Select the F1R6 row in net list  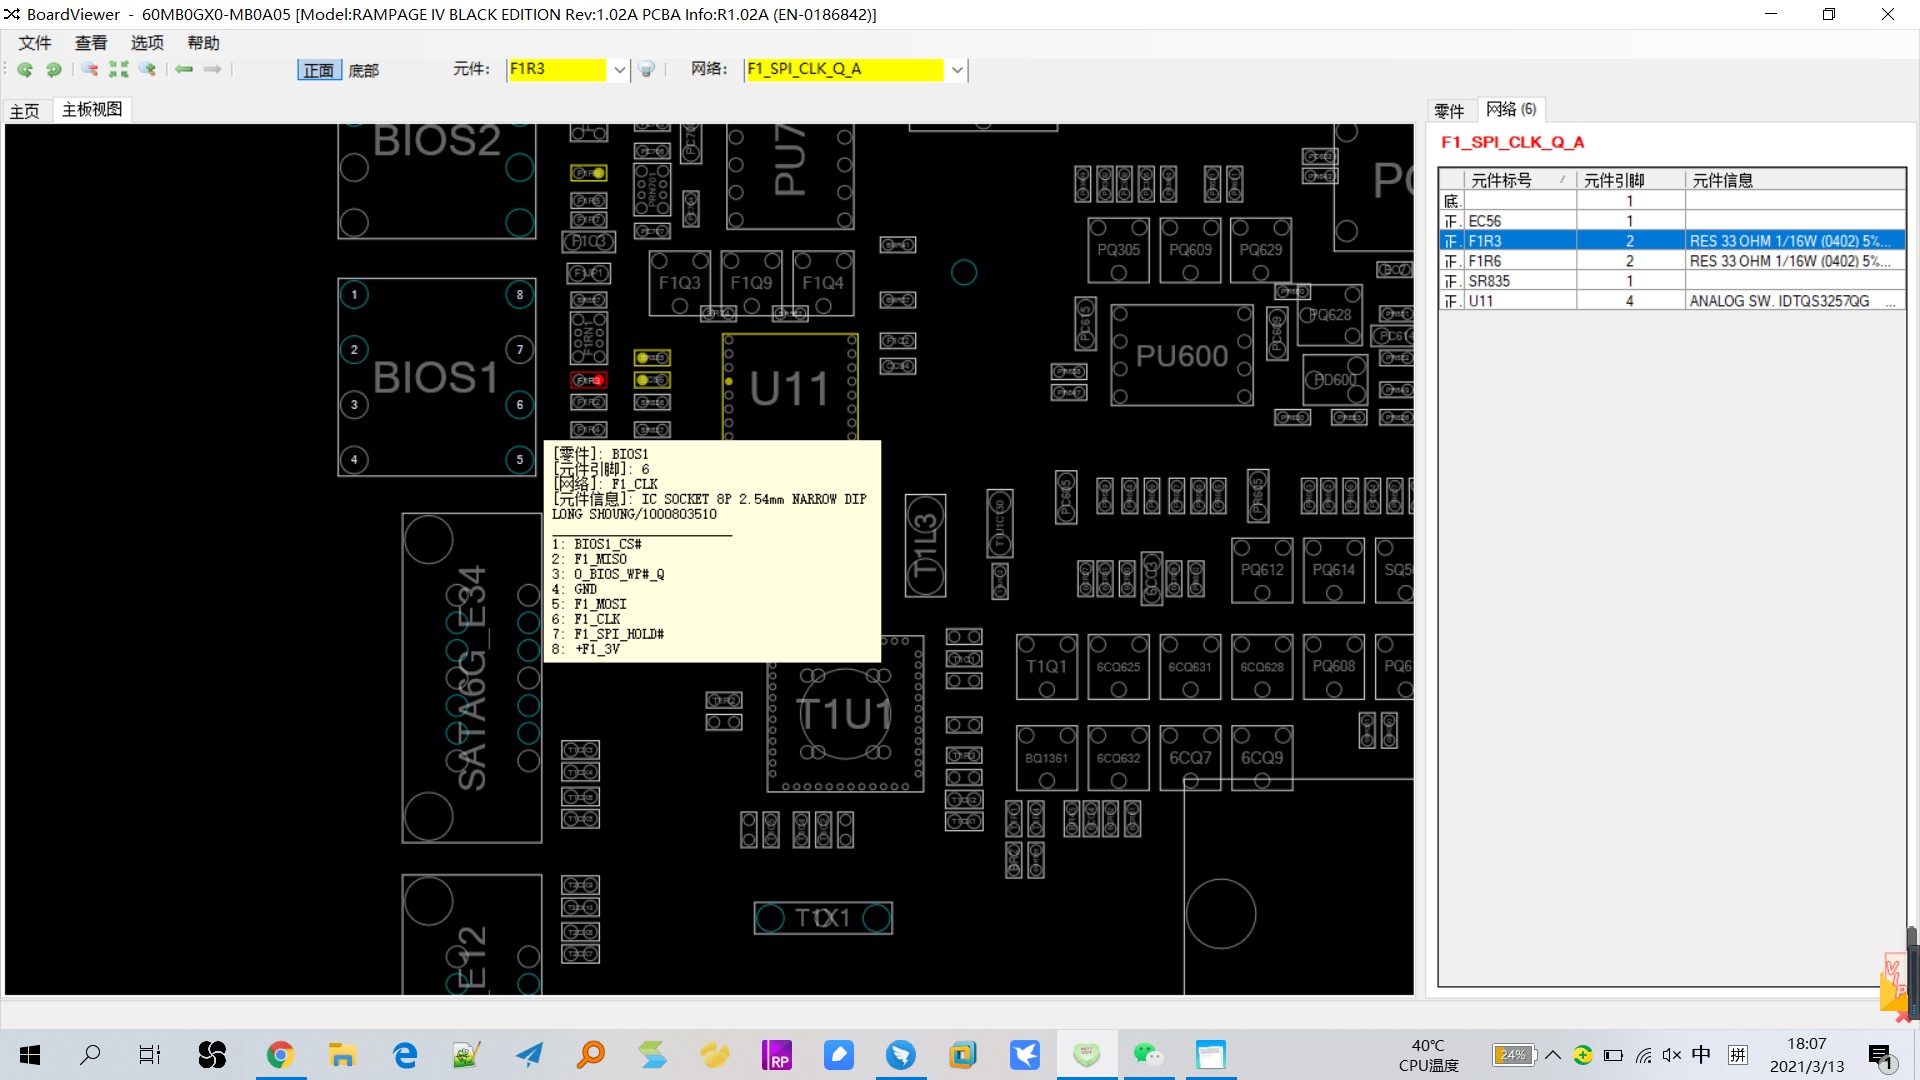(1672, 261)
